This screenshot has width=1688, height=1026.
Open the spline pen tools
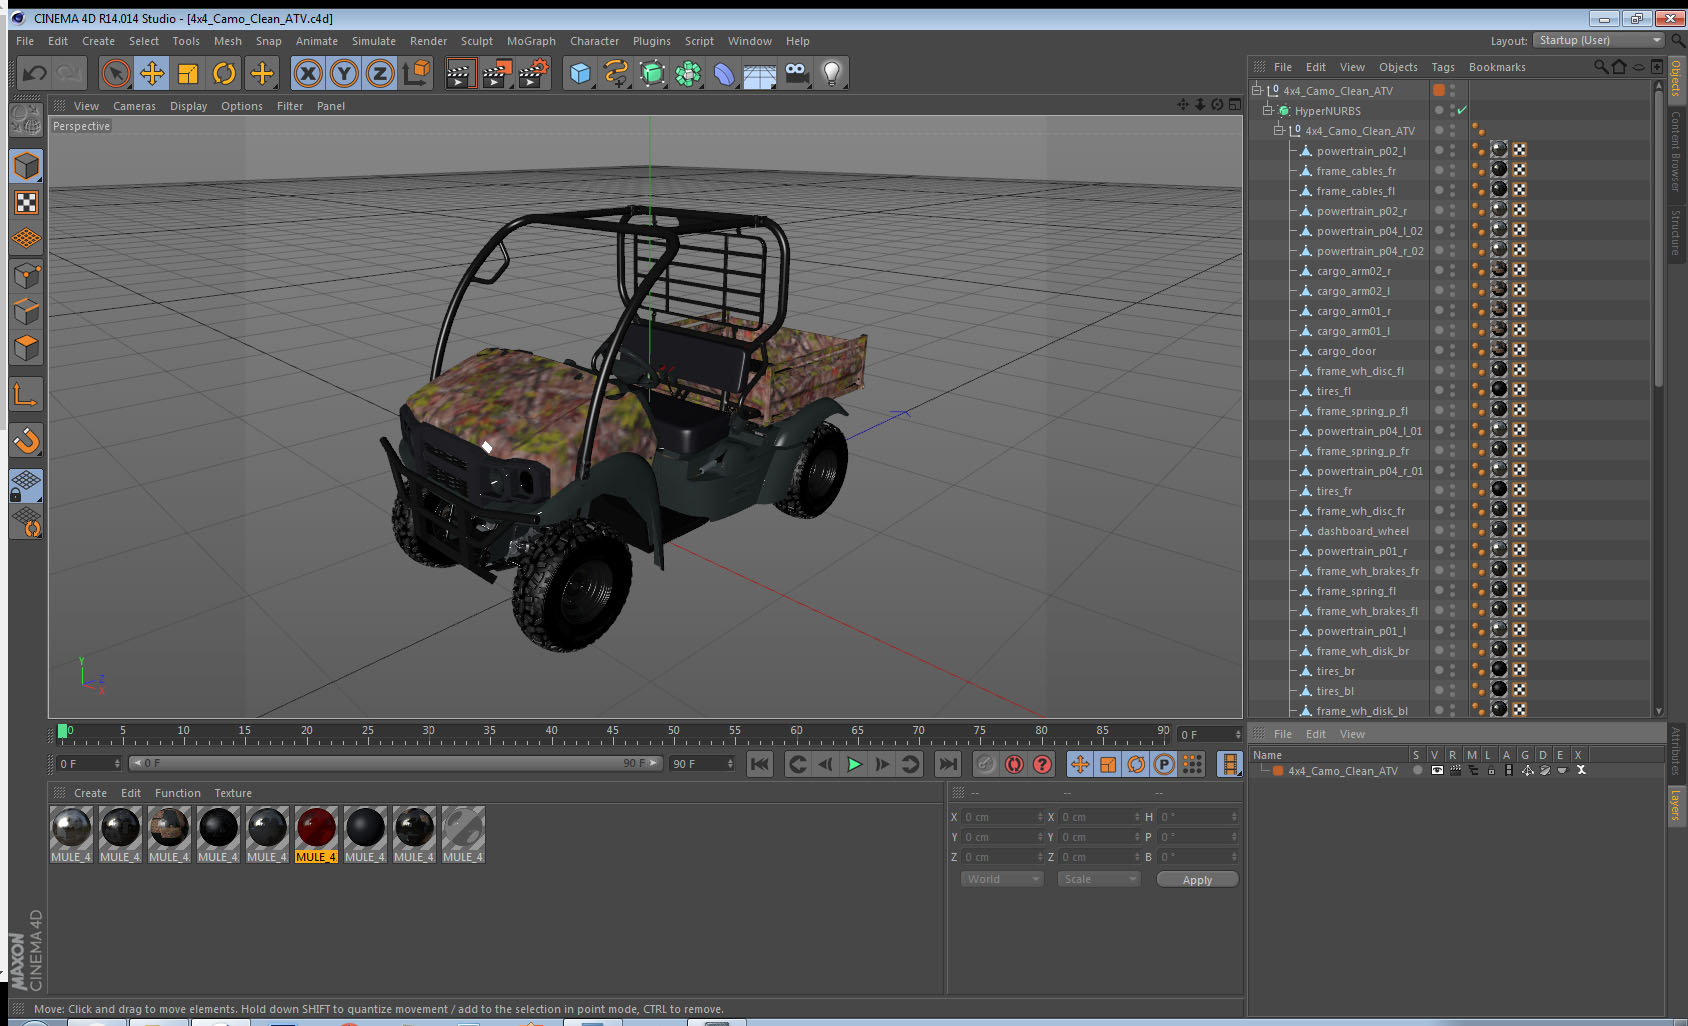[616, 73]
